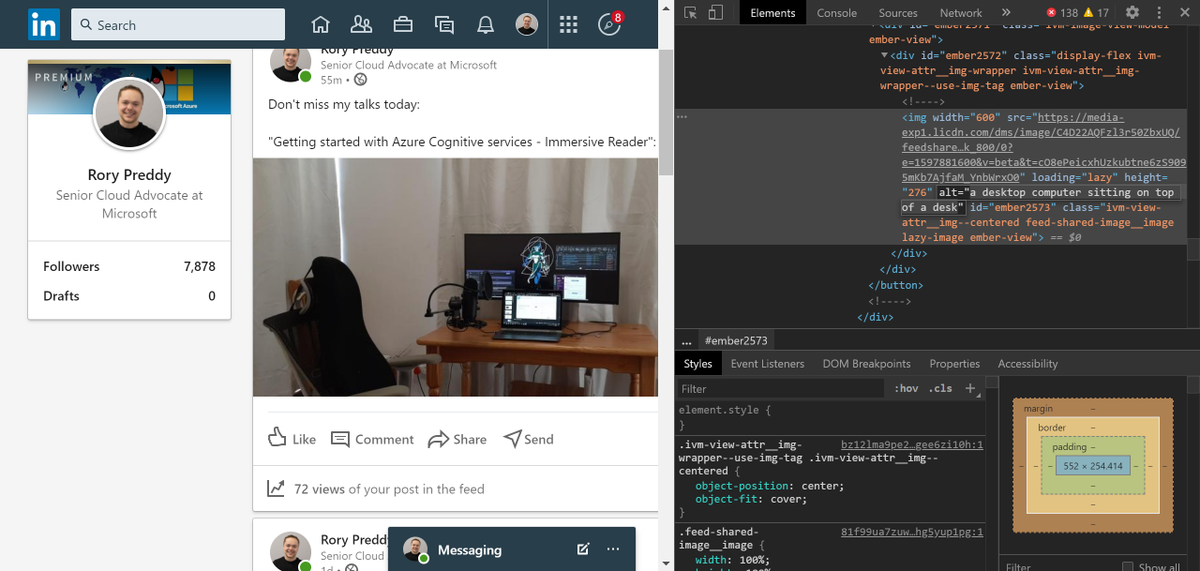Click the #ember2573 breadcrumb
1200x571 pixels.
point(736,342)
